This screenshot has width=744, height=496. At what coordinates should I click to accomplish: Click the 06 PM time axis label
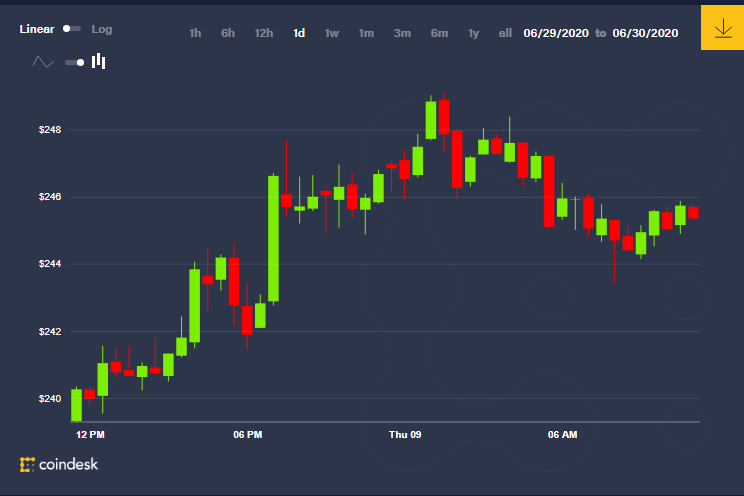248,435
